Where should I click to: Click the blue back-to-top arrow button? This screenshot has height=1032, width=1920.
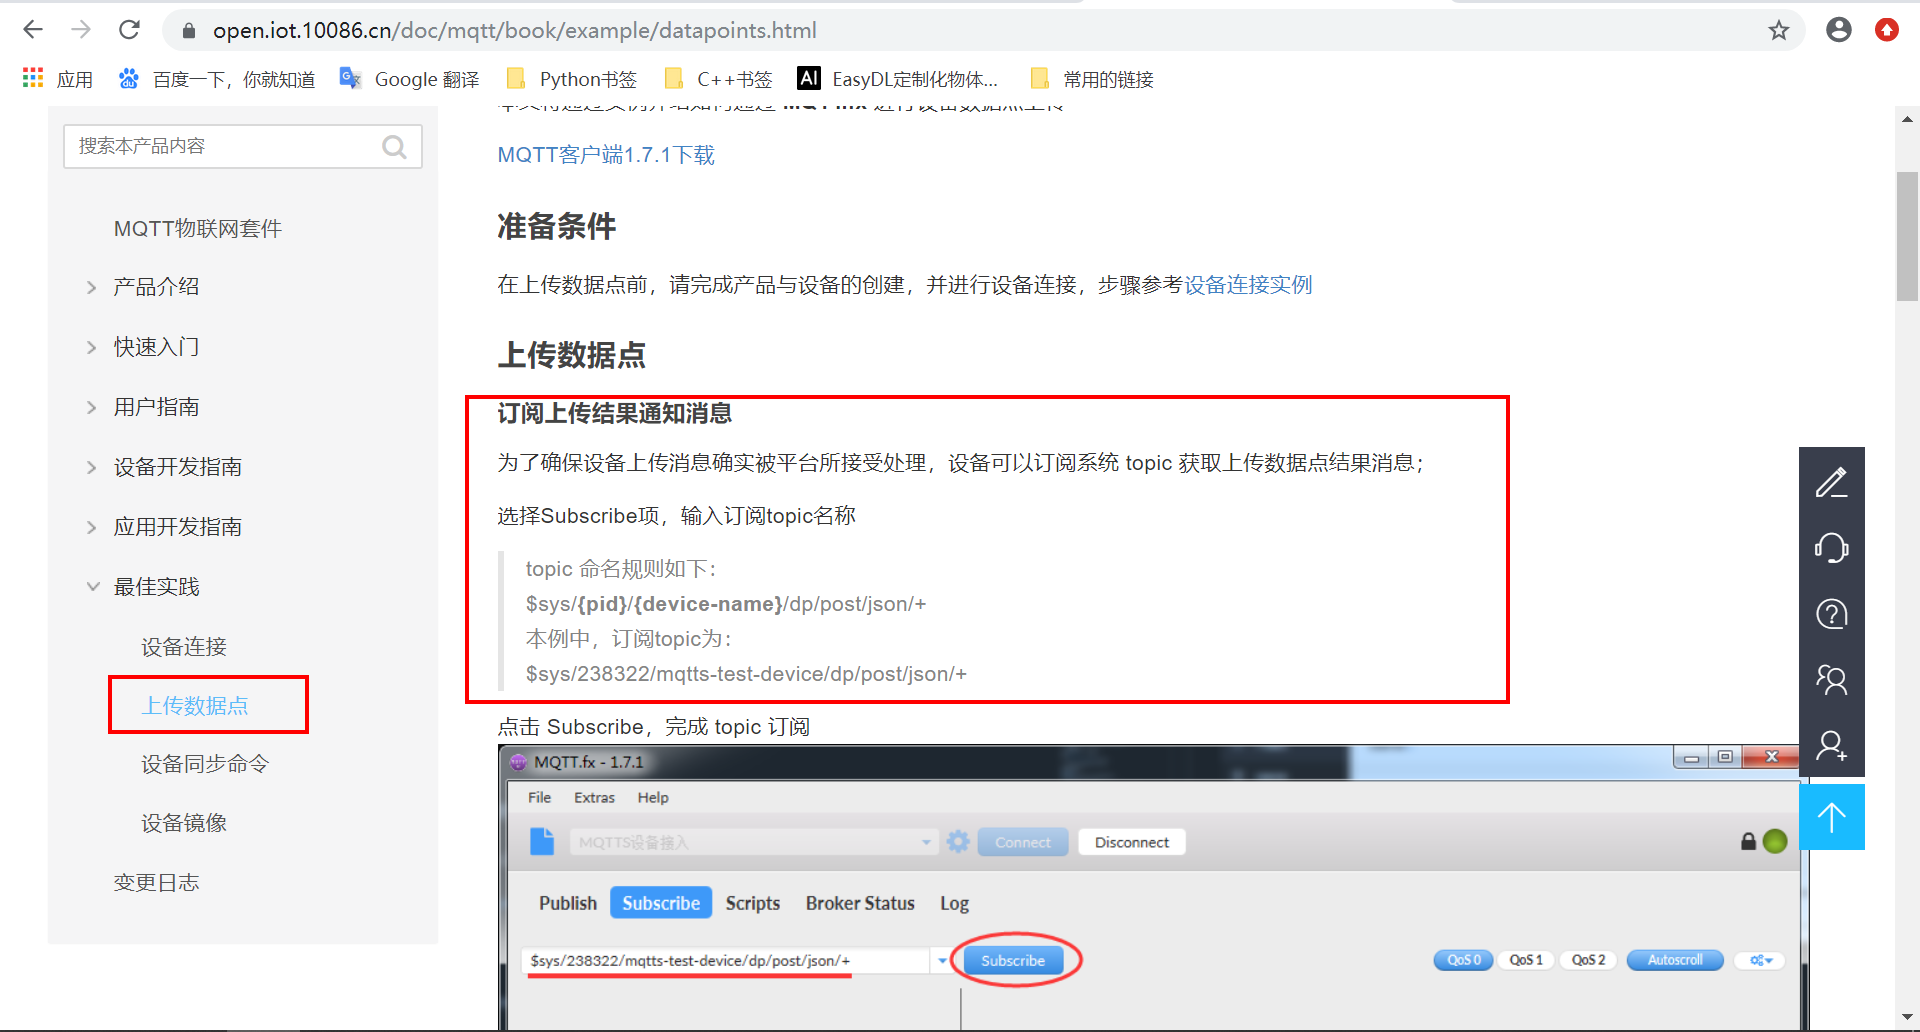tap(1831, 817)
